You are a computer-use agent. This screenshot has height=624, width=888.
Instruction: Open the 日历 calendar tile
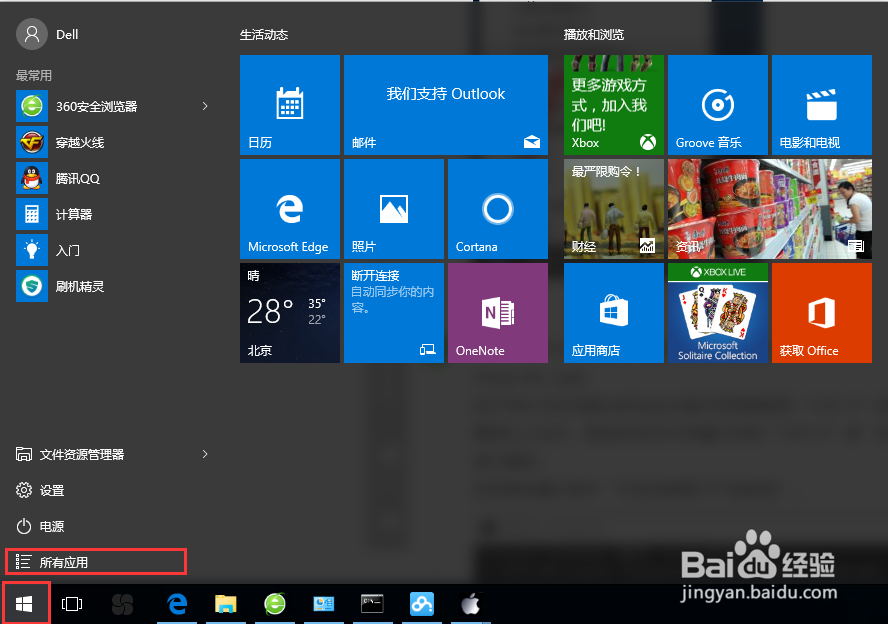pos(290,105)
